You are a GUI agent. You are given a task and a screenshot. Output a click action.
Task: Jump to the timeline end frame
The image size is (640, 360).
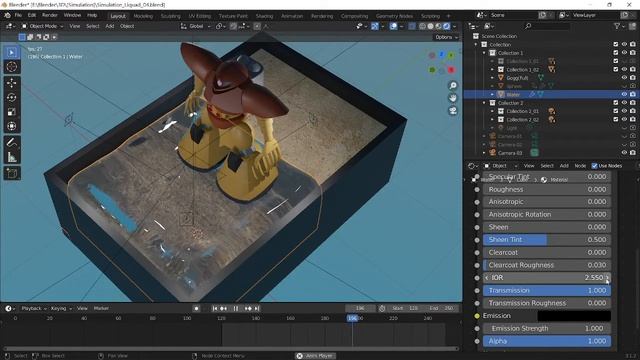[257, 309]
